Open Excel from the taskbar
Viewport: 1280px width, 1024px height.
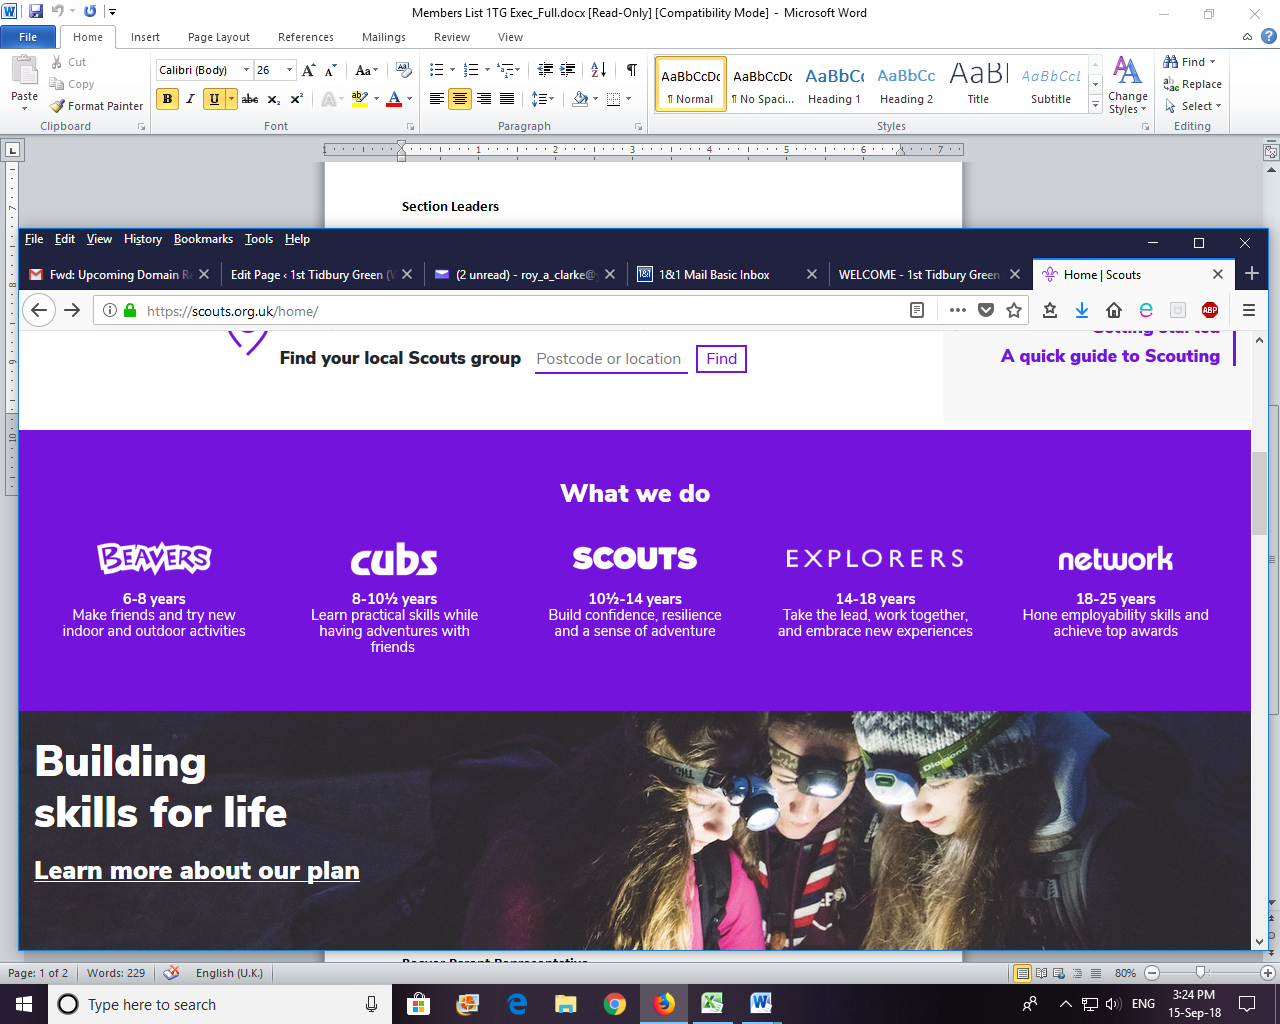pos(712,1003)
